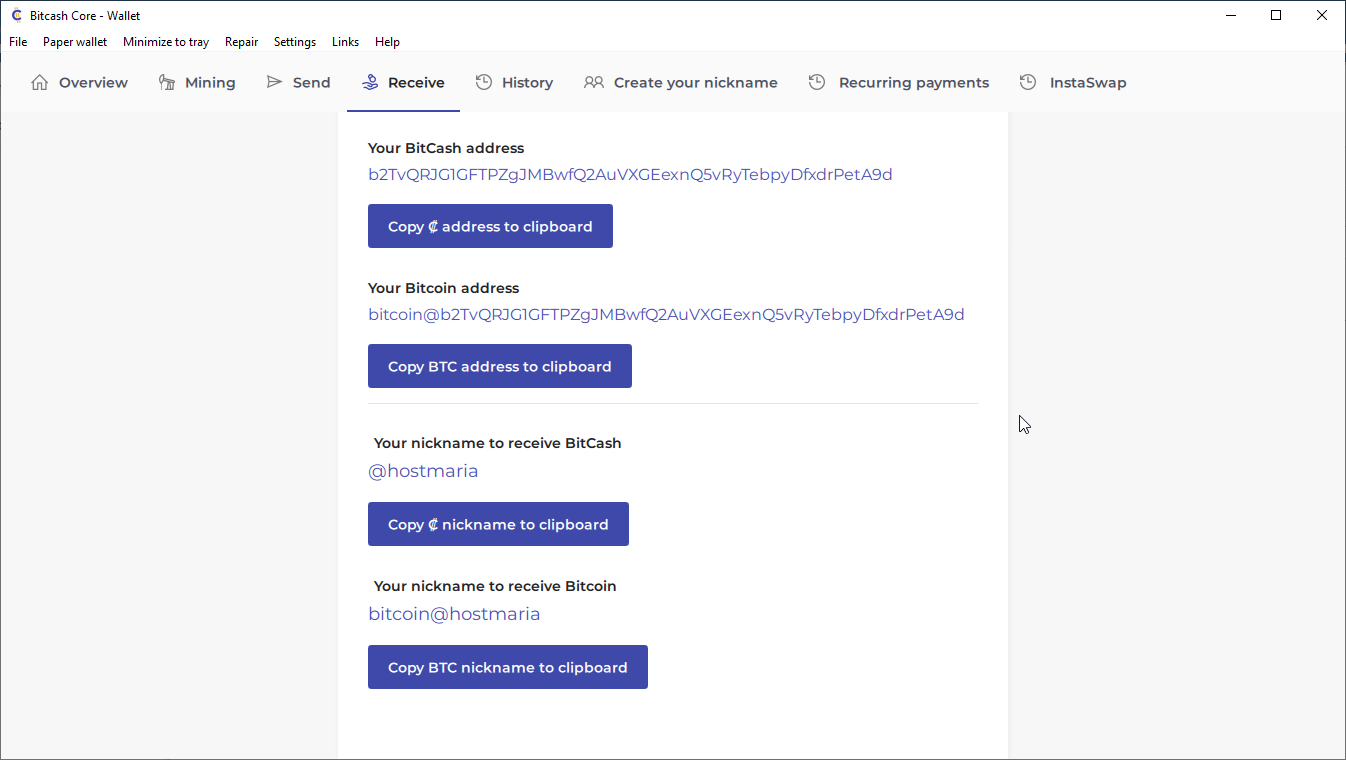Copy BitCash address to clipboard
The image size is (1346, 760).
490,226
